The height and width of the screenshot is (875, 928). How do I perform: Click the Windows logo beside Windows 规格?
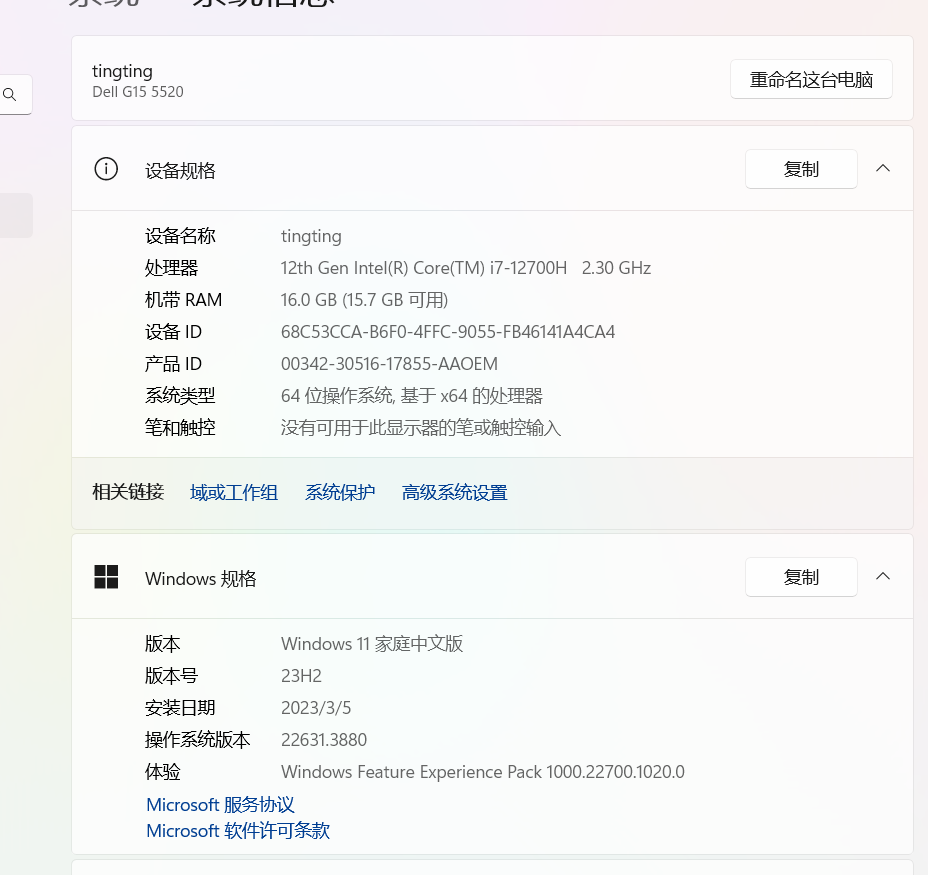[106, 577]
